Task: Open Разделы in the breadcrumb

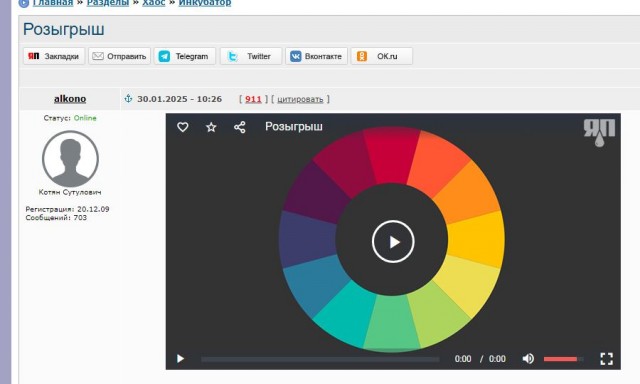Action: coord(108,2)
